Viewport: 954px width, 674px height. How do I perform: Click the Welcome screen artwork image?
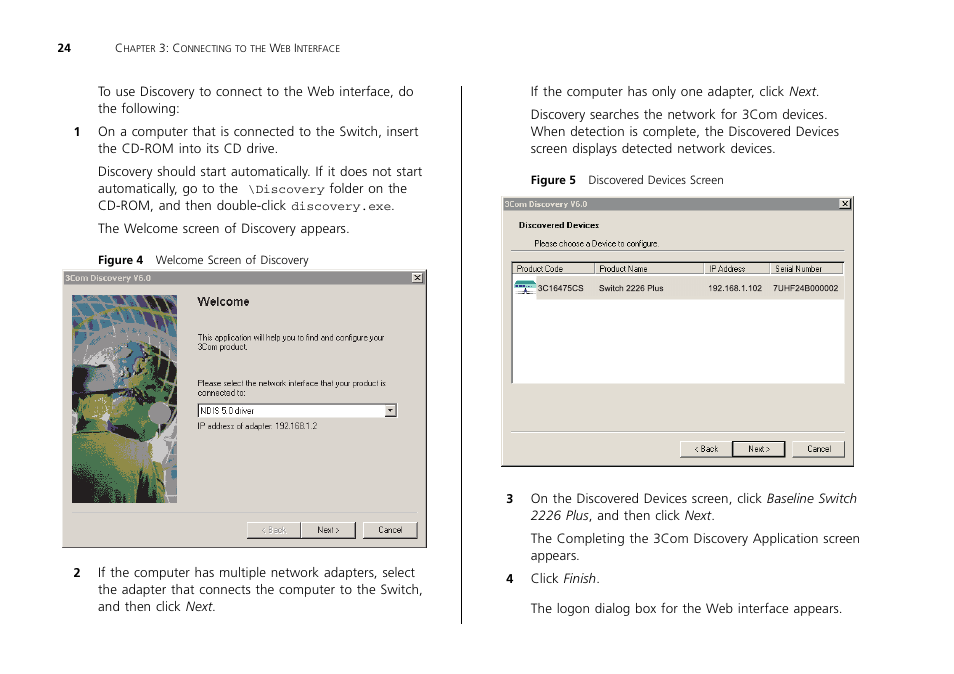pyautogui.click(x=124, y=399)
